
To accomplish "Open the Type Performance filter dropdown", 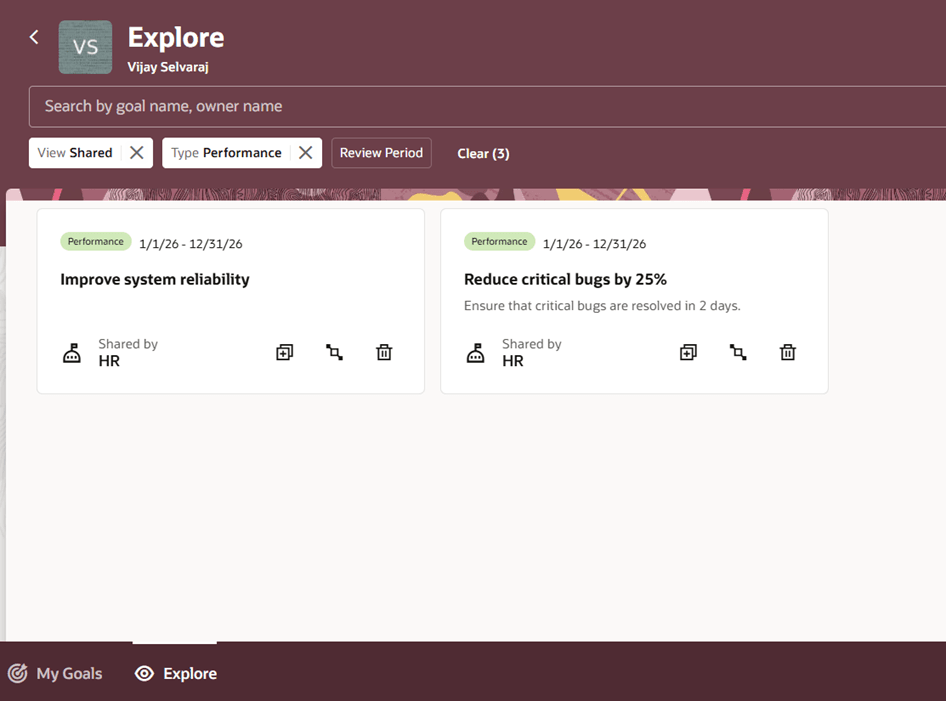I will point(226,153).
